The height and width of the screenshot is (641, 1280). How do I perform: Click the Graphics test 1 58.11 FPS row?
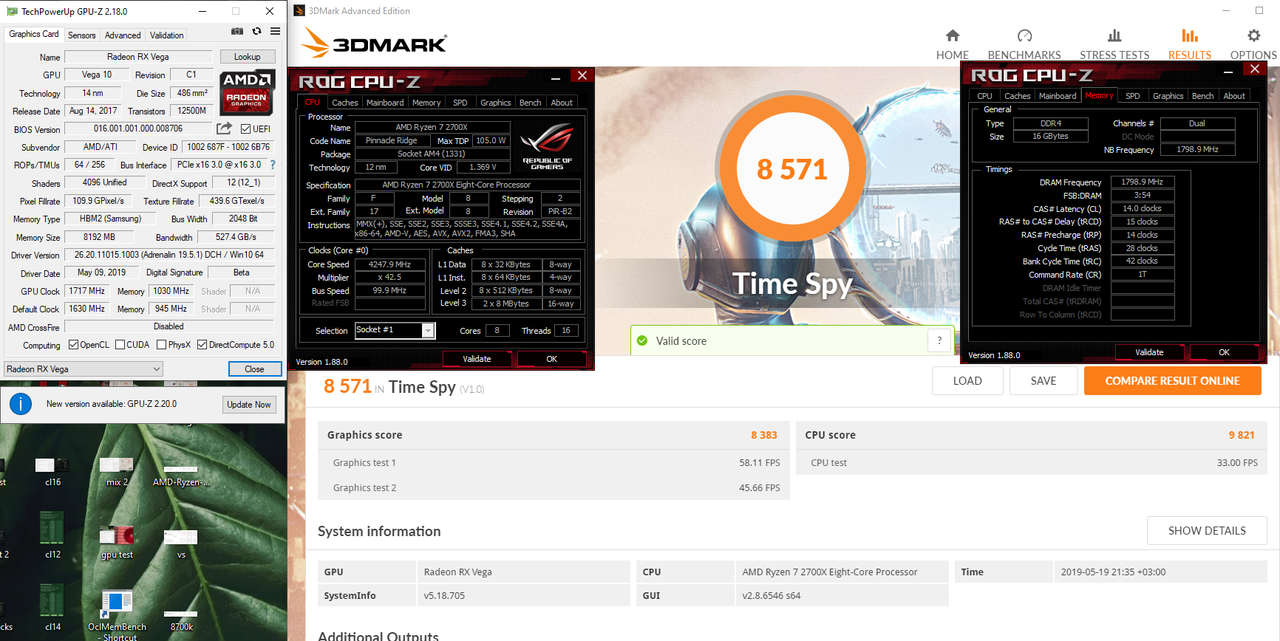[556, 463]
